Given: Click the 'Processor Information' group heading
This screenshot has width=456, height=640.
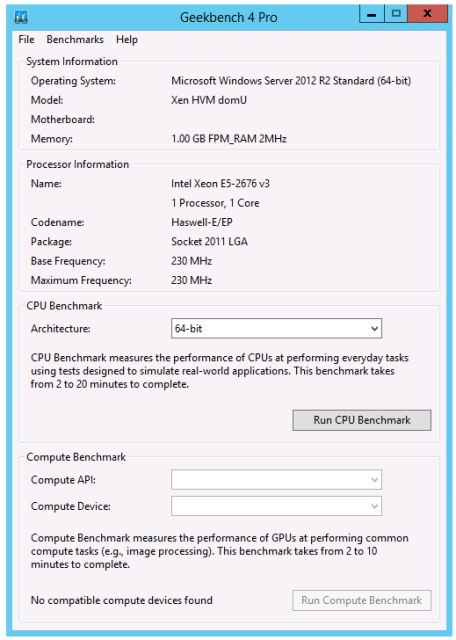Looking at the screenshot, I should 78,164.
